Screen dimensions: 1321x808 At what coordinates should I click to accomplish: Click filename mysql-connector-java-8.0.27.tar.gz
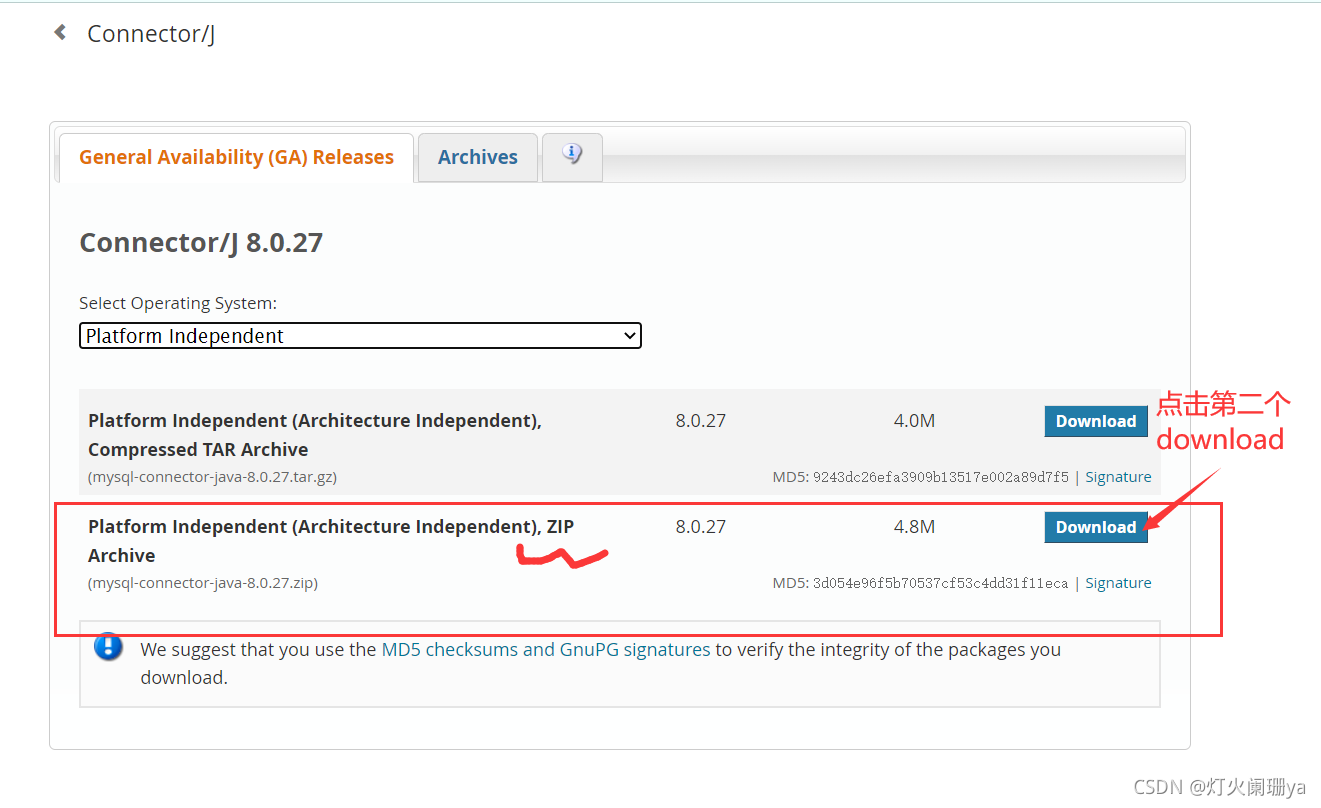click(x=212, y=477)
